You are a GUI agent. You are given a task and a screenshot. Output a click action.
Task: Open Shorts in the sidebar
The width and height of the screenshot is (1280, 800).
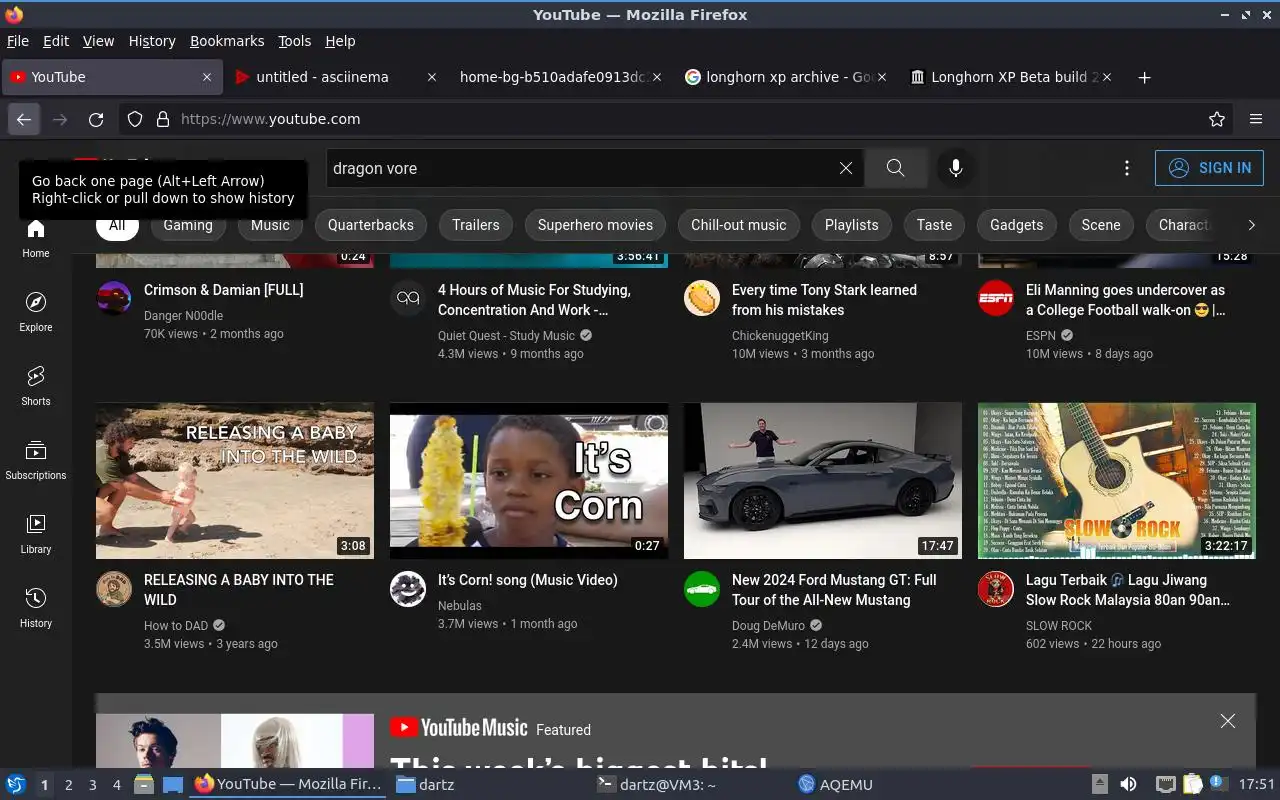point(36,387)
